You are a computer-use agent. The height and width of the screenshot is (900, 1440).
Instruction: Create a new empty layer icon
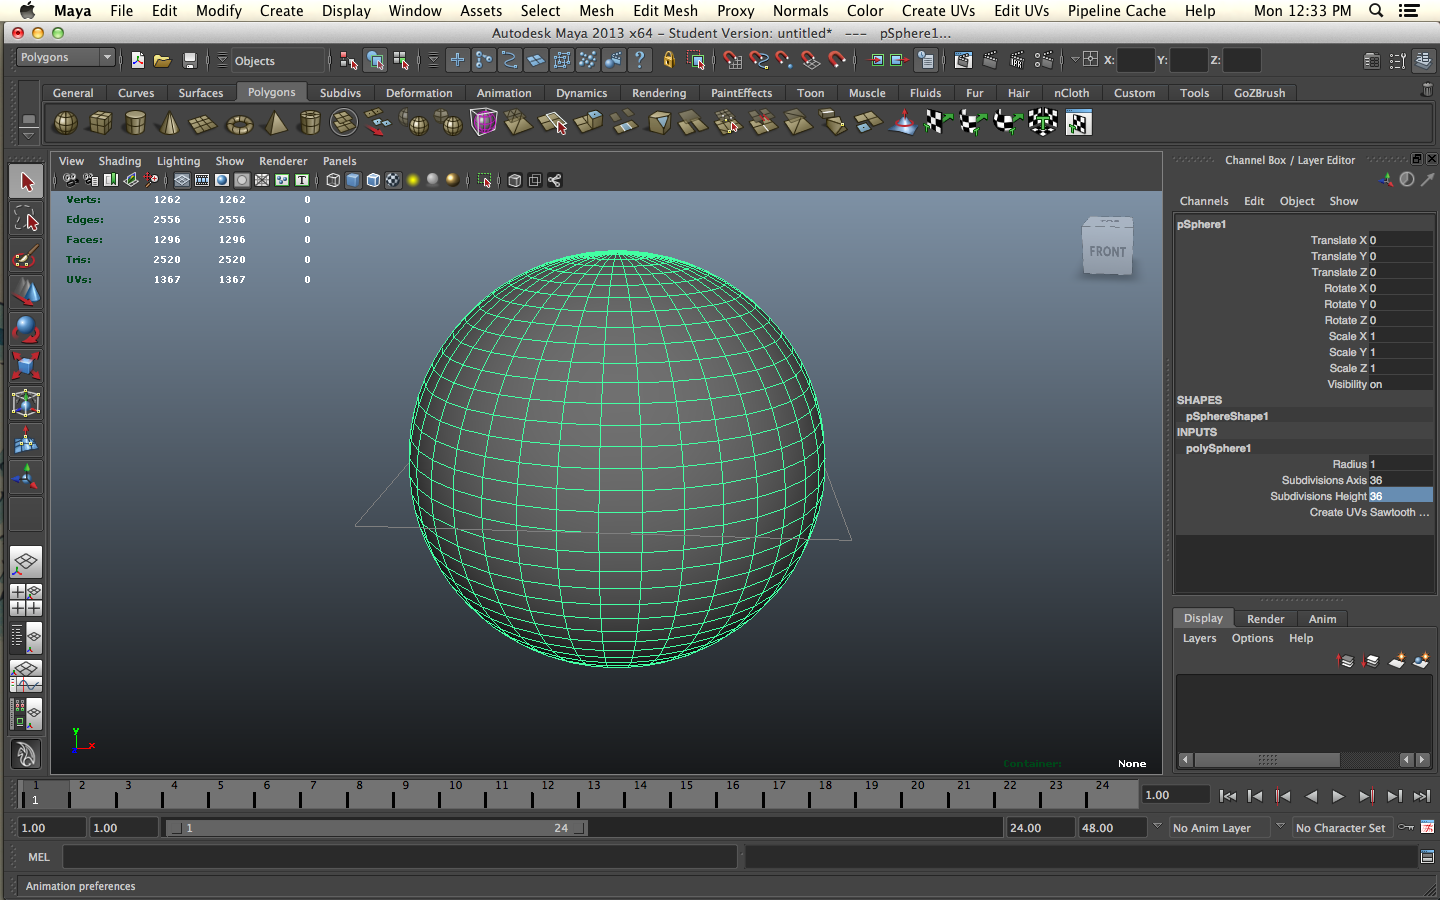[1397, 660]
